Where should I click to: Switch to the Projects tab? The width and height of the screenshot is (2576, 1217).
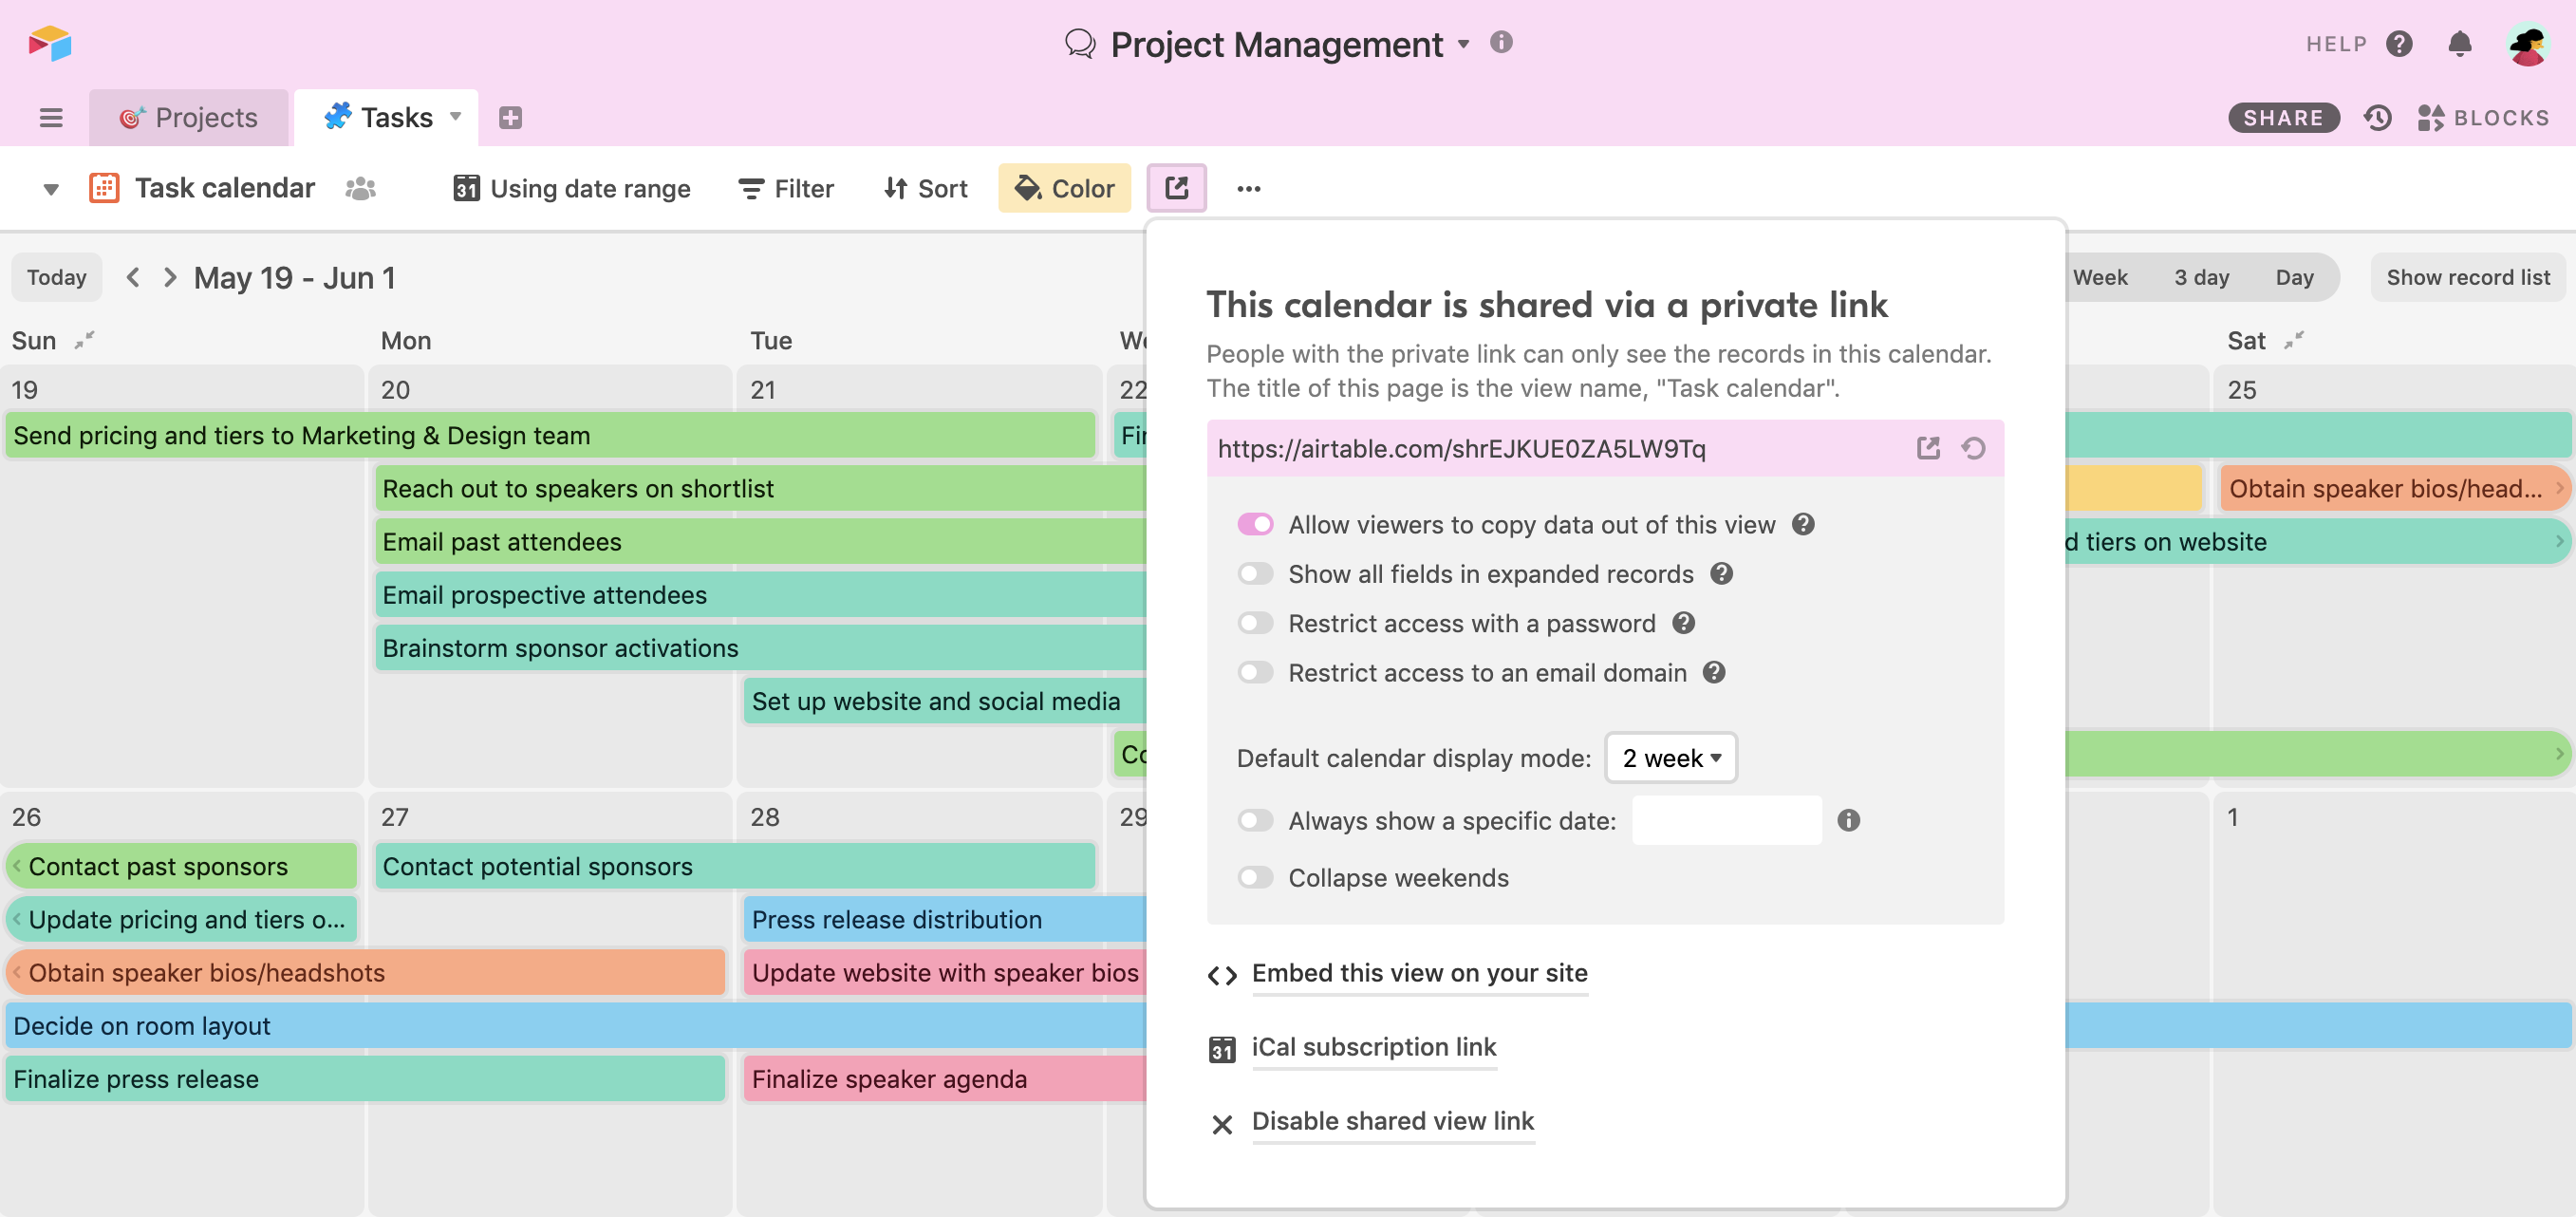tap(189, 118)
